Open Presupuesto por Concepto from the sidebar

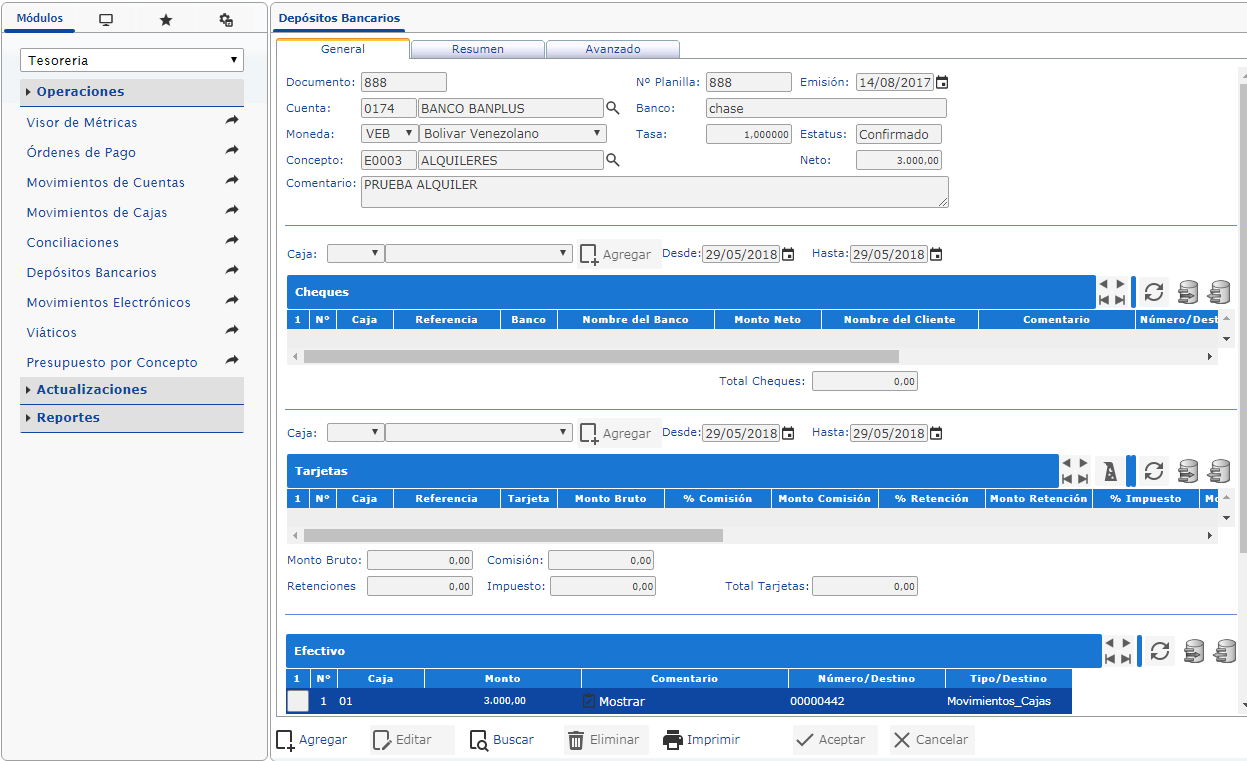click(112, 362)
